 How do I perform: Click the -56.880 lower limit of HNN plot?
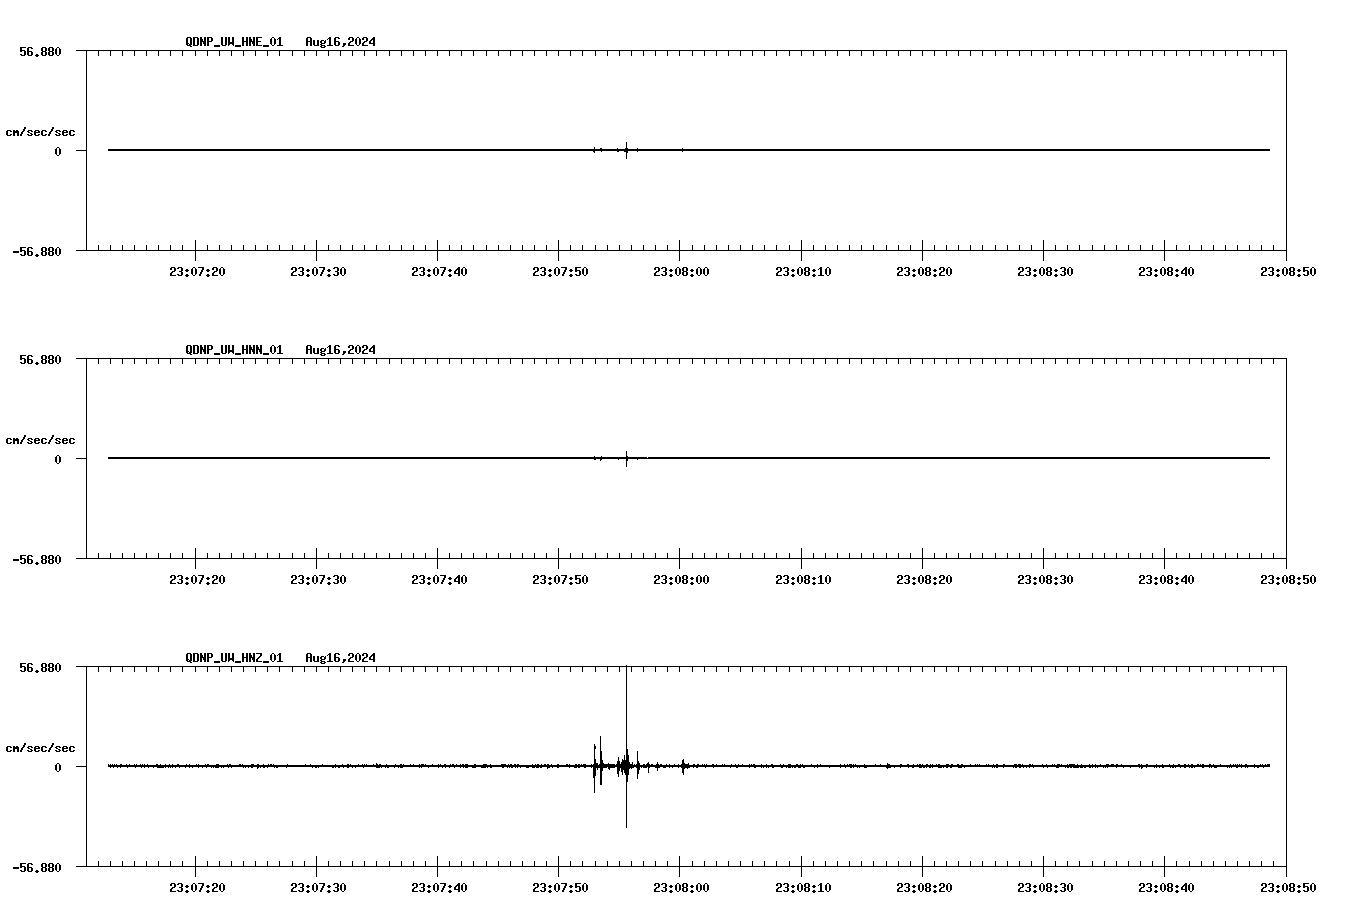point(37,559)
